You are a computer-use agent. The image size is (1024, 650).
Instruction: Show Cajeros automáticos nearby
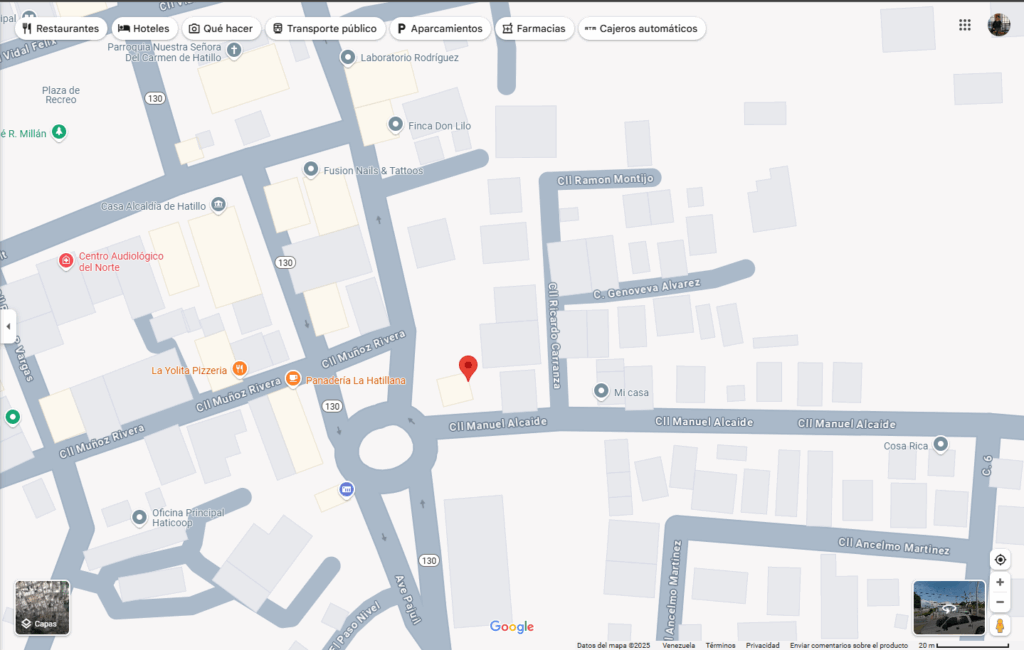tap(641, 28)
